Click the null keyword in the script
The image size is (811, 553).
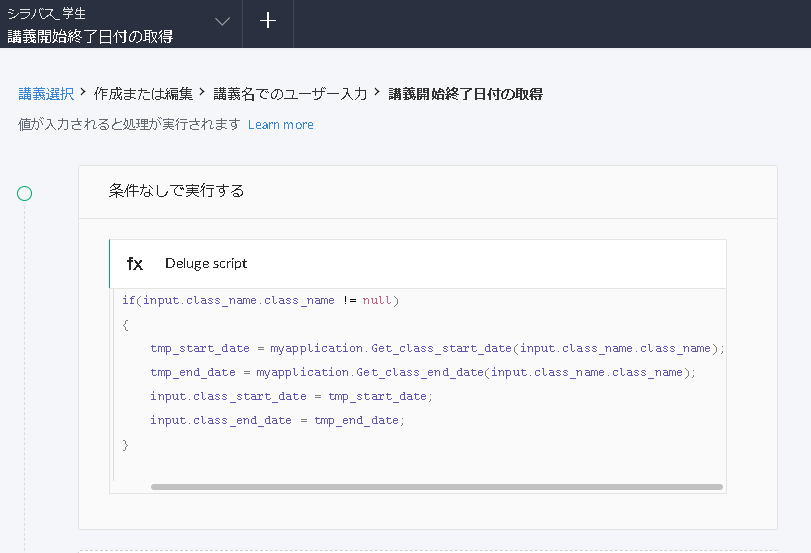(377, 301)
